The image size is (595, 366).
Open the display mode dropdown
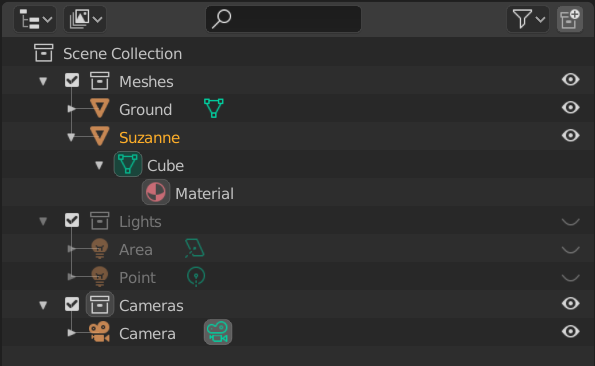(85, 19)
